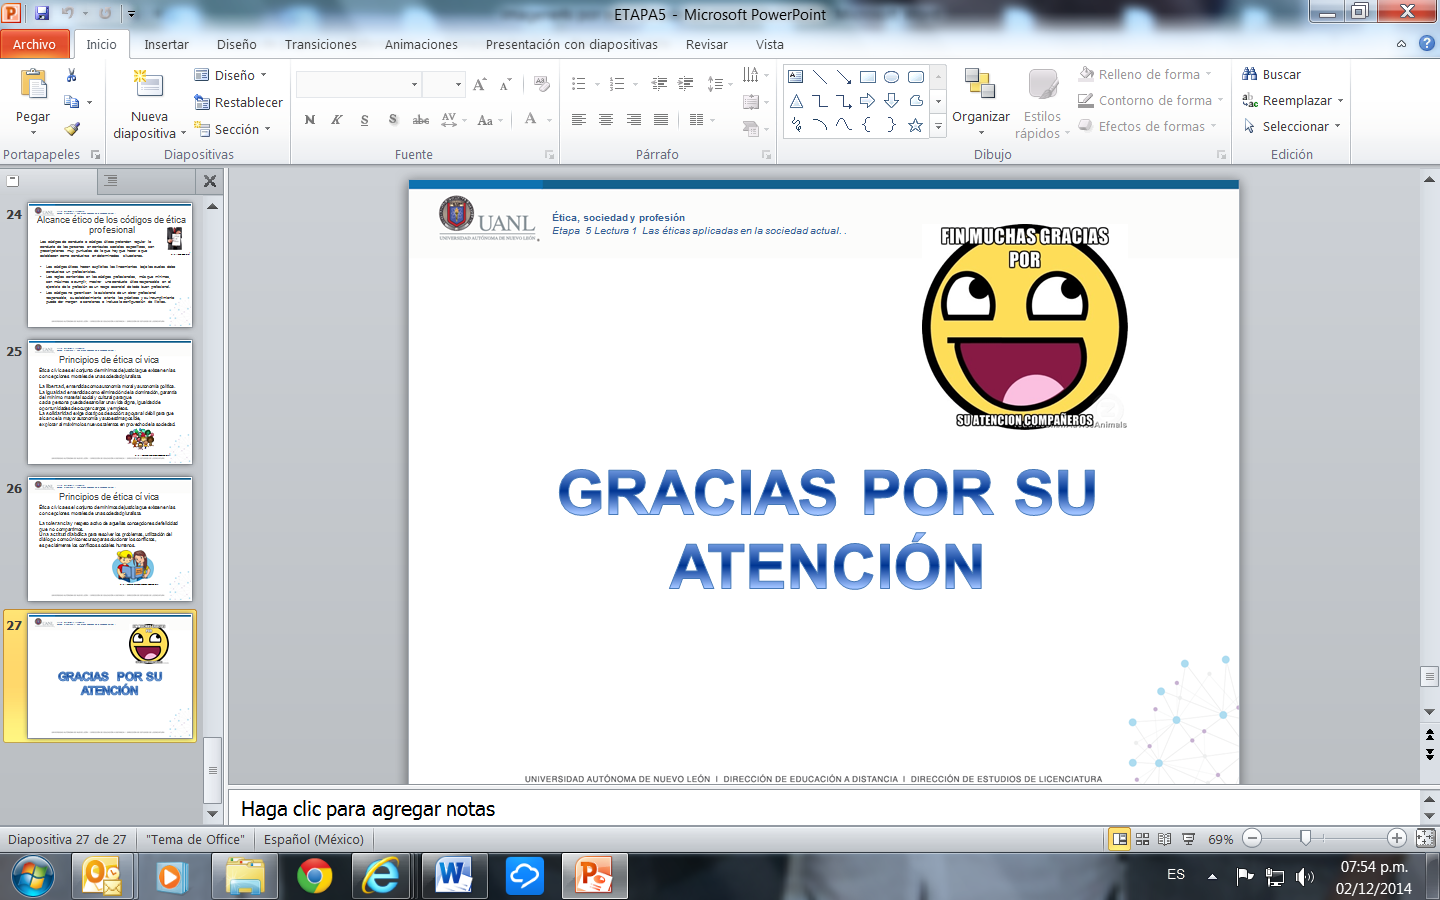Click the Copiar formato paintbrush icon
1440x900 pixels.
[x=71, y=128]
